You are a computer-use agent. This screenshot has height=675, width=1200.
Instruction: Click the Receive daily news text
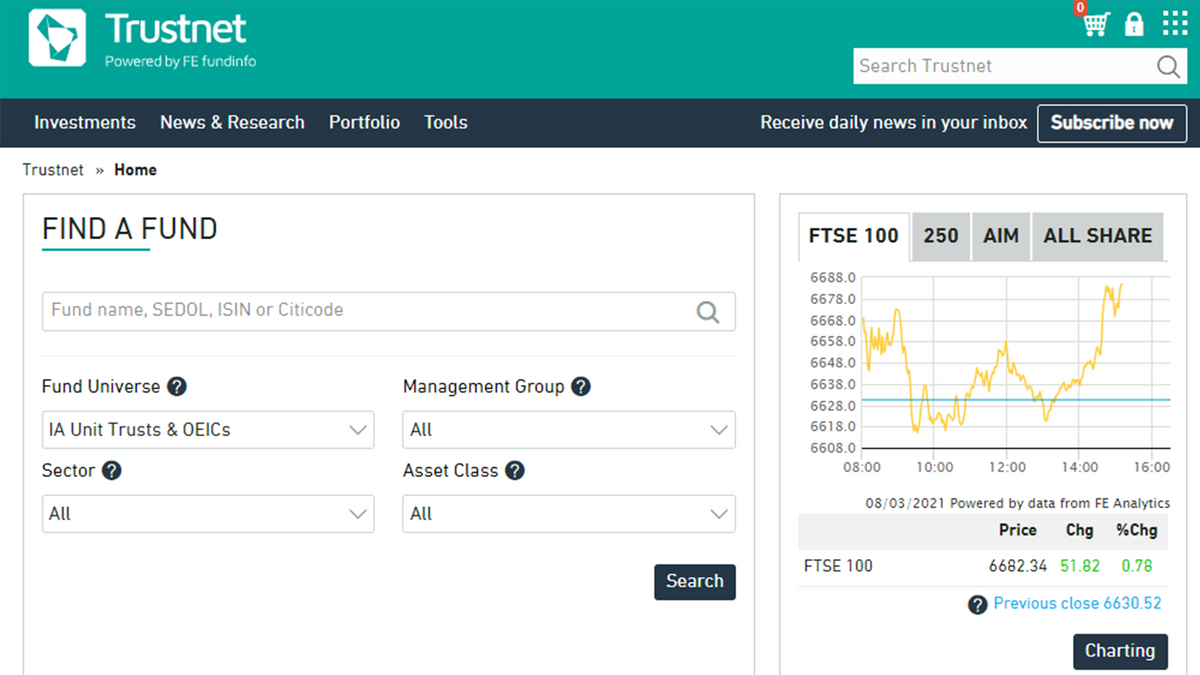coord(894,123)
